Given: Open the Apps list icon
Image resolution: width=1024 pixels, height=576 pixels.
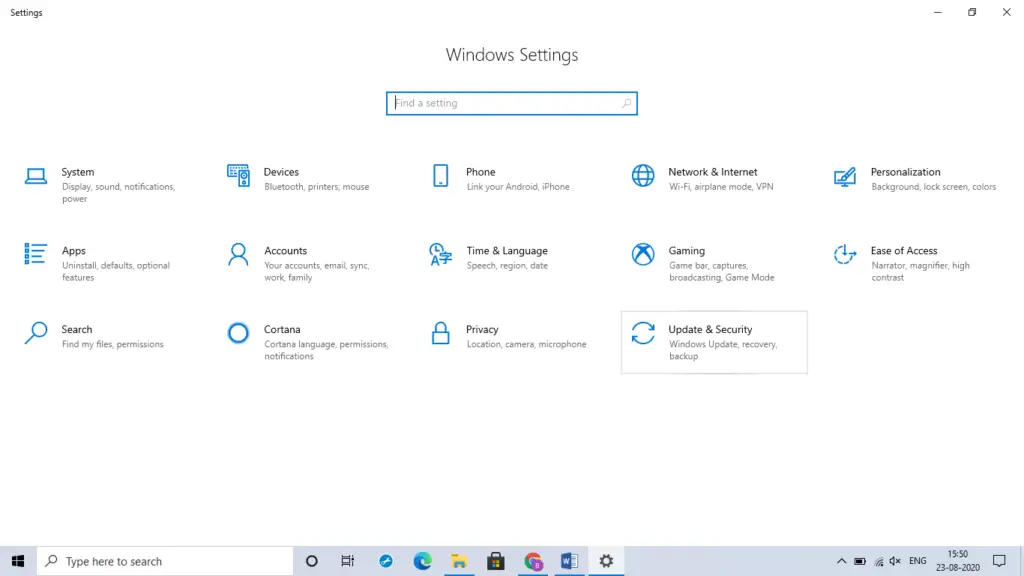Looking at the screenshot, I should 35,254.
